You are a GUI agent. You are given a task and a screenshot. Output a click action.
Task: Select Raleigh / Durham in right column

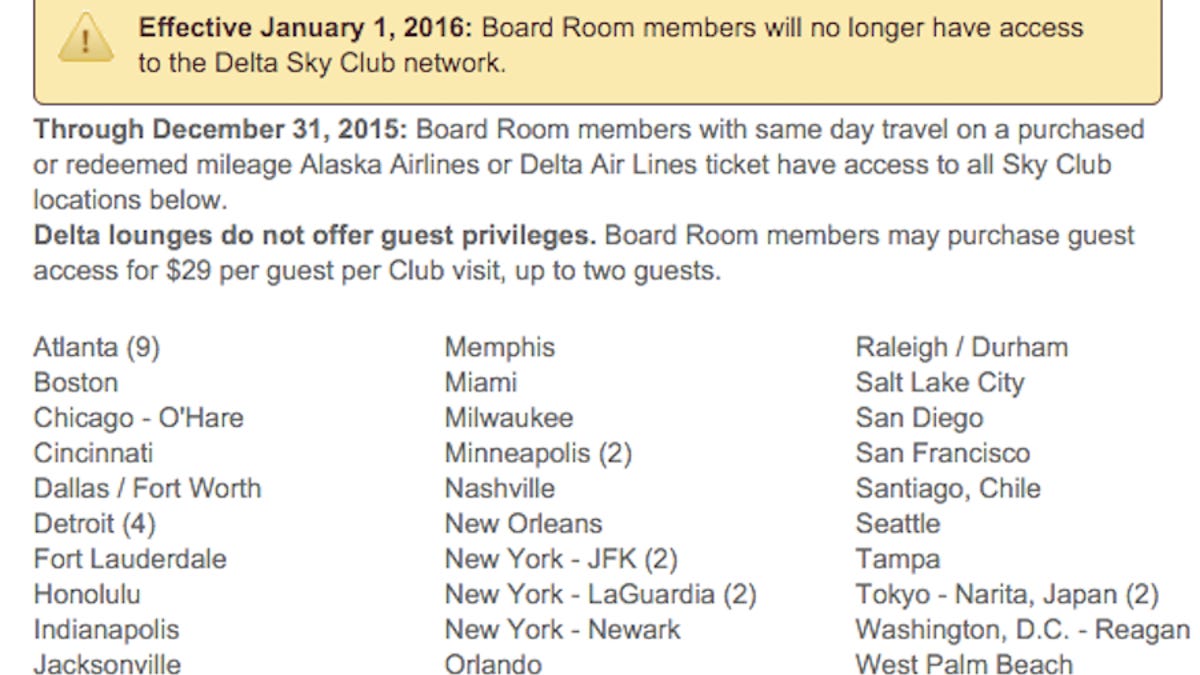coord(962,348)
